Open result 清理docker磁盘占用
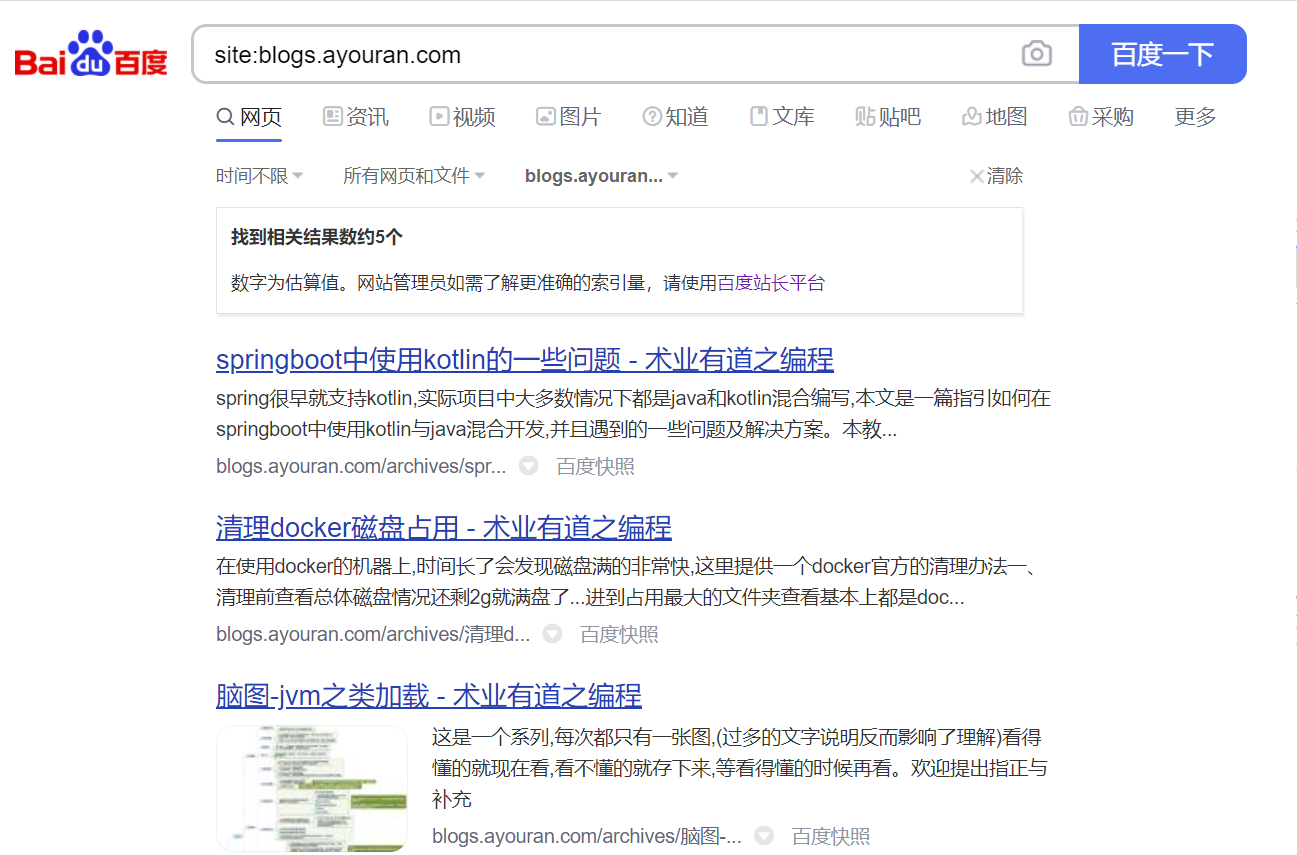1297x855 pixels. point(444,527)
